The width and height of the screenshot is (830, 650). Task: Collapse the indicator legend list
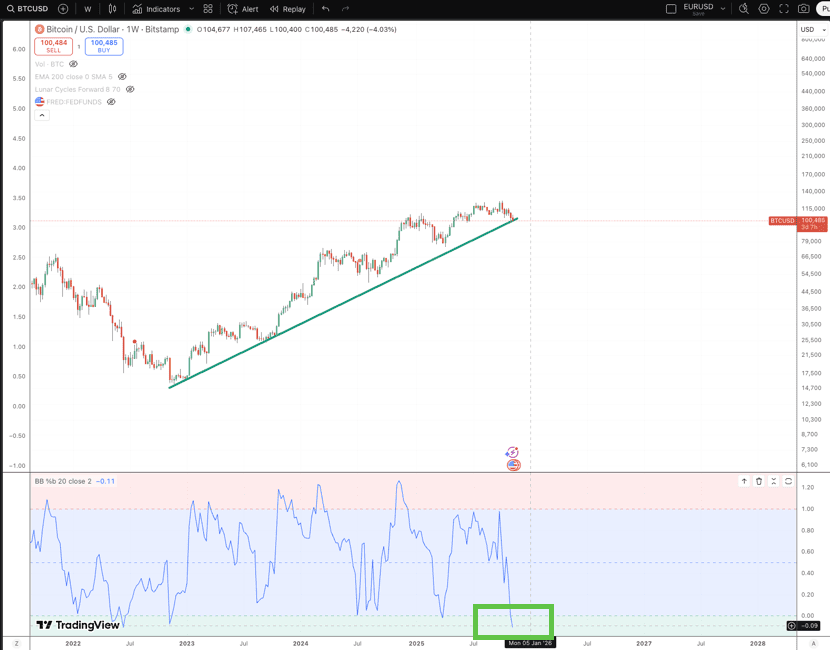[x=42, y=115]
